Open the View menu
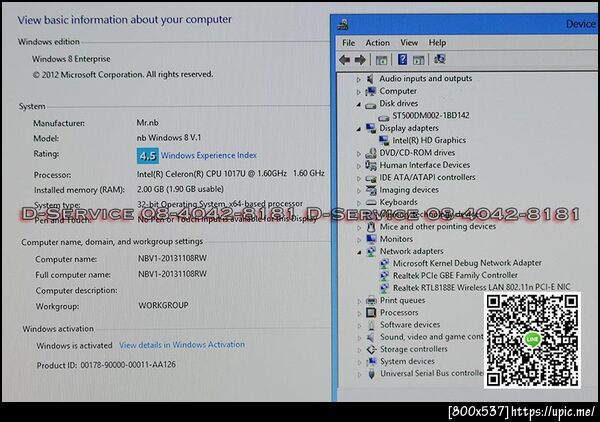This screenshot has height=422, width=600. (x=409, y=43)
